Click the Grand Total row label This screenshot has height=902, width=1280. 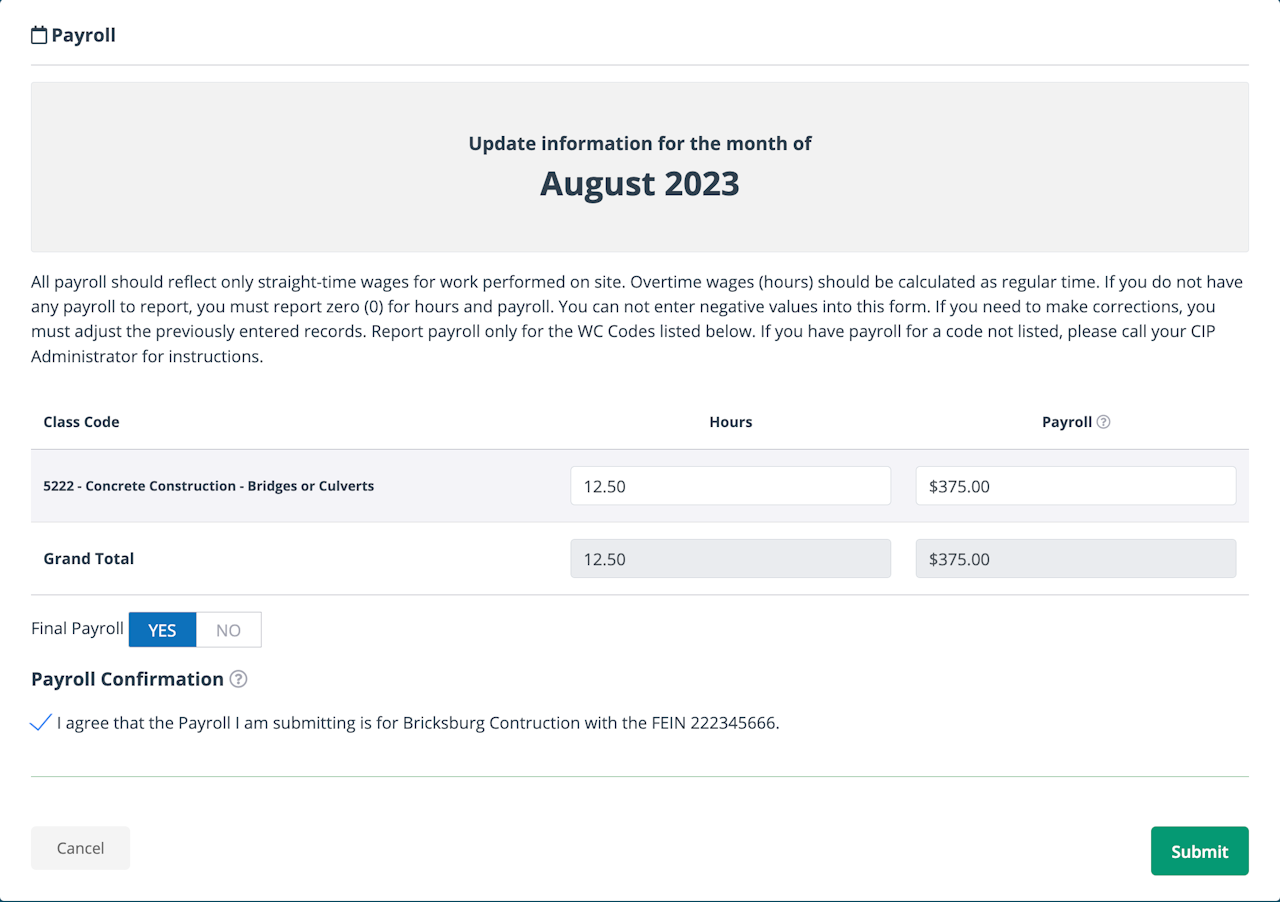[88, 559]
